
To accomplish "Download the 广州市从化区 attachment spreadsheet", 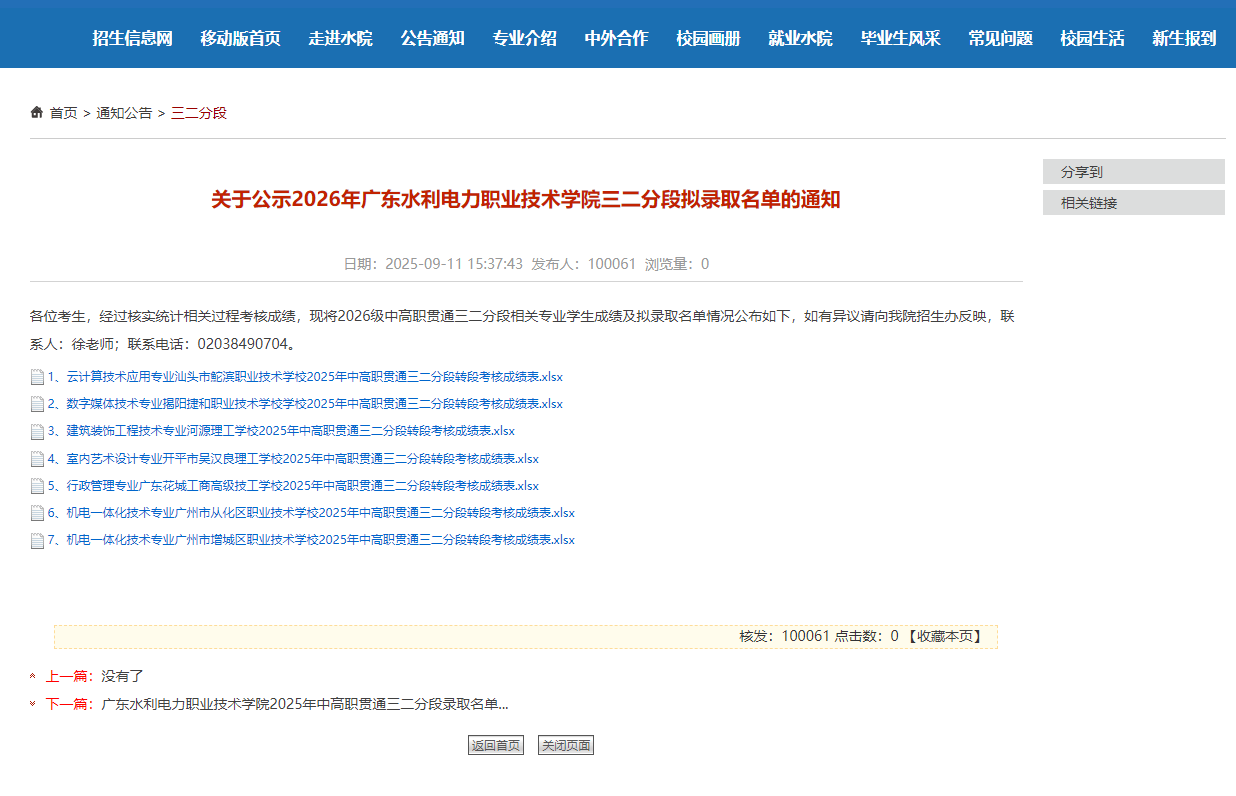I will (310, 512).
